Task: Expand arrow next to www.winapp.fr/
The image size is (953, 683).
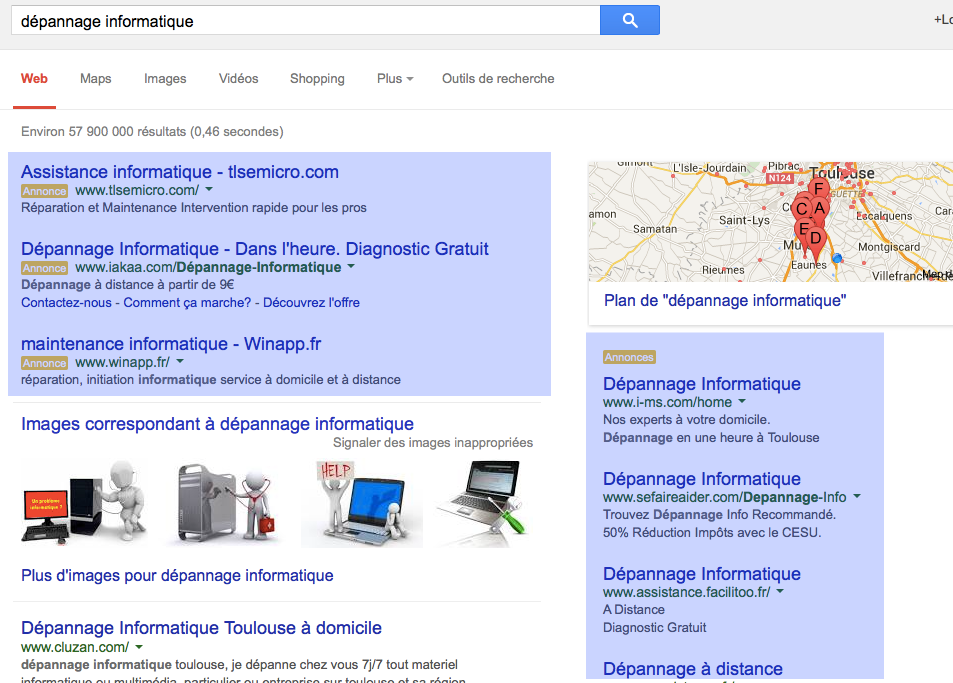Action: [x=180, y=362]
